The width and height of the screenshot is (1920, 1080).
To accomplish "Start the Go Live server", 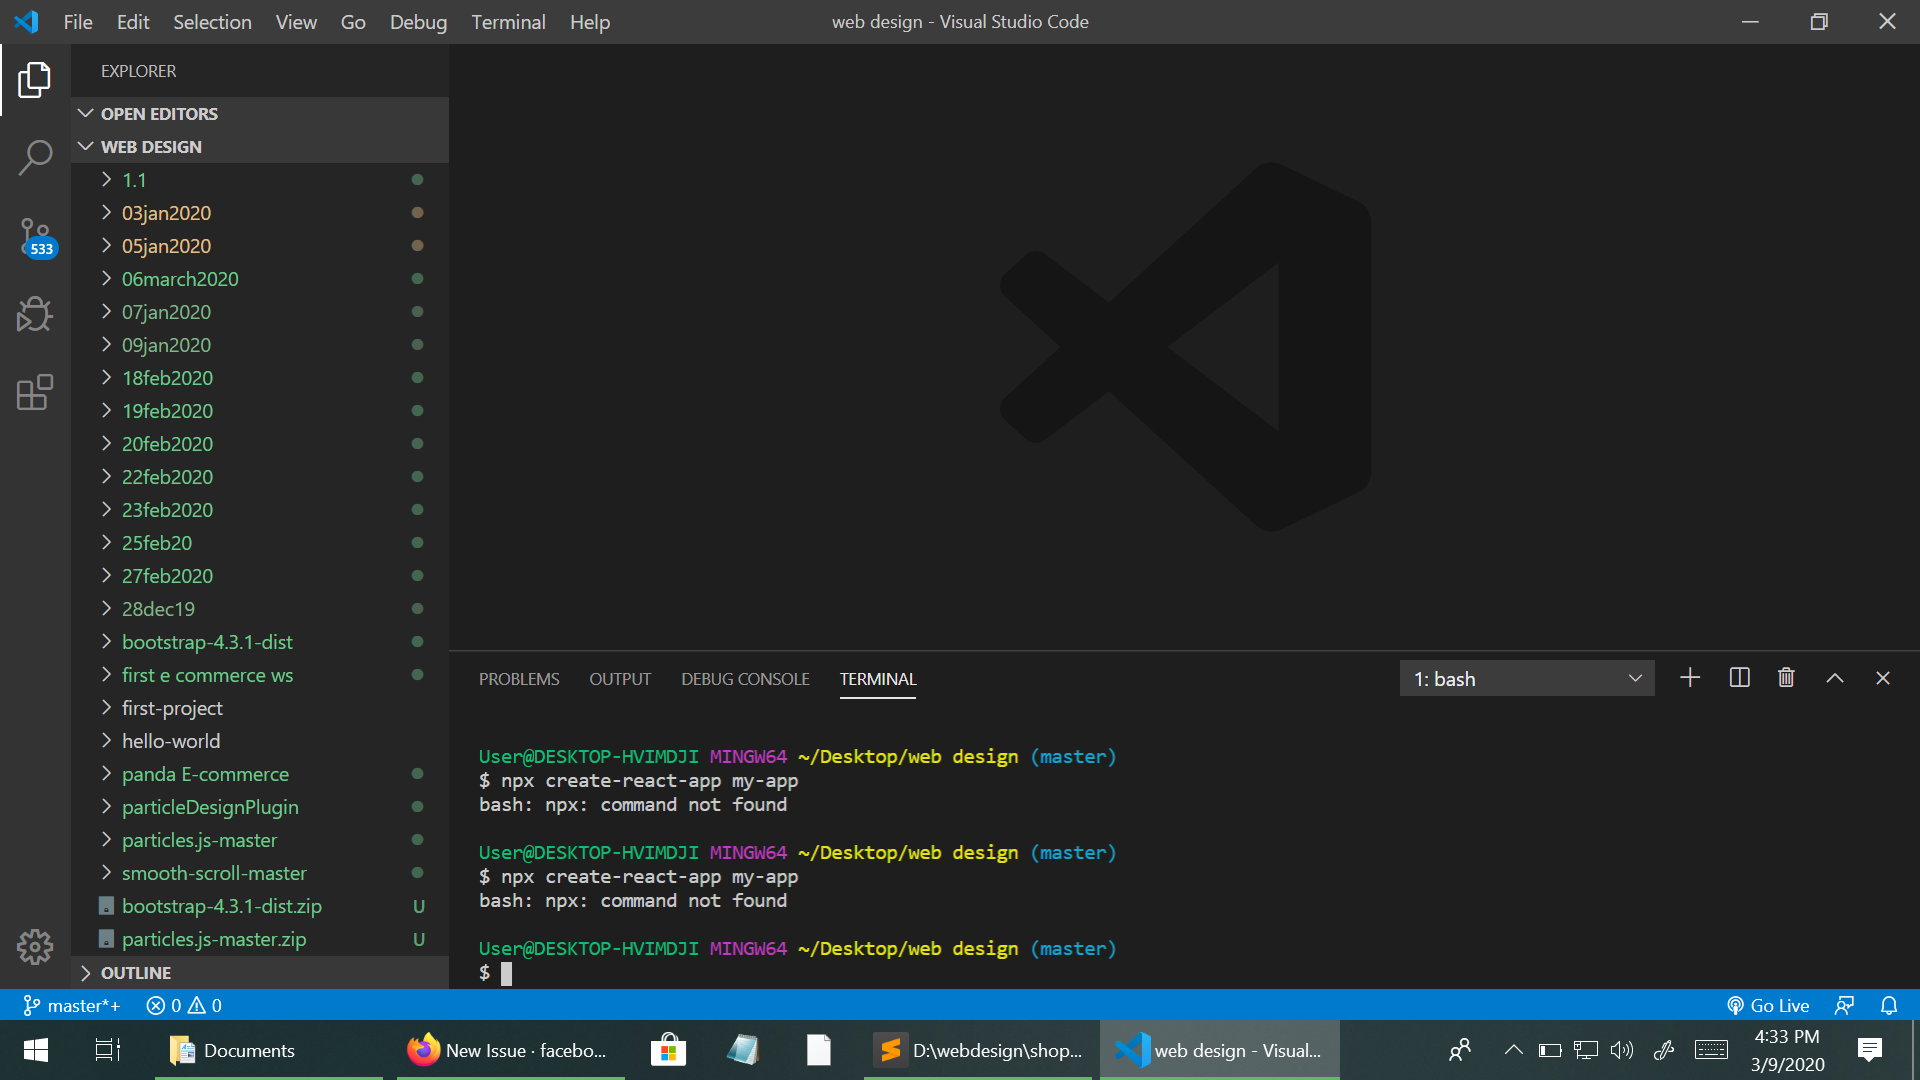I will pyautogui.click(x=1768, y=1005).
